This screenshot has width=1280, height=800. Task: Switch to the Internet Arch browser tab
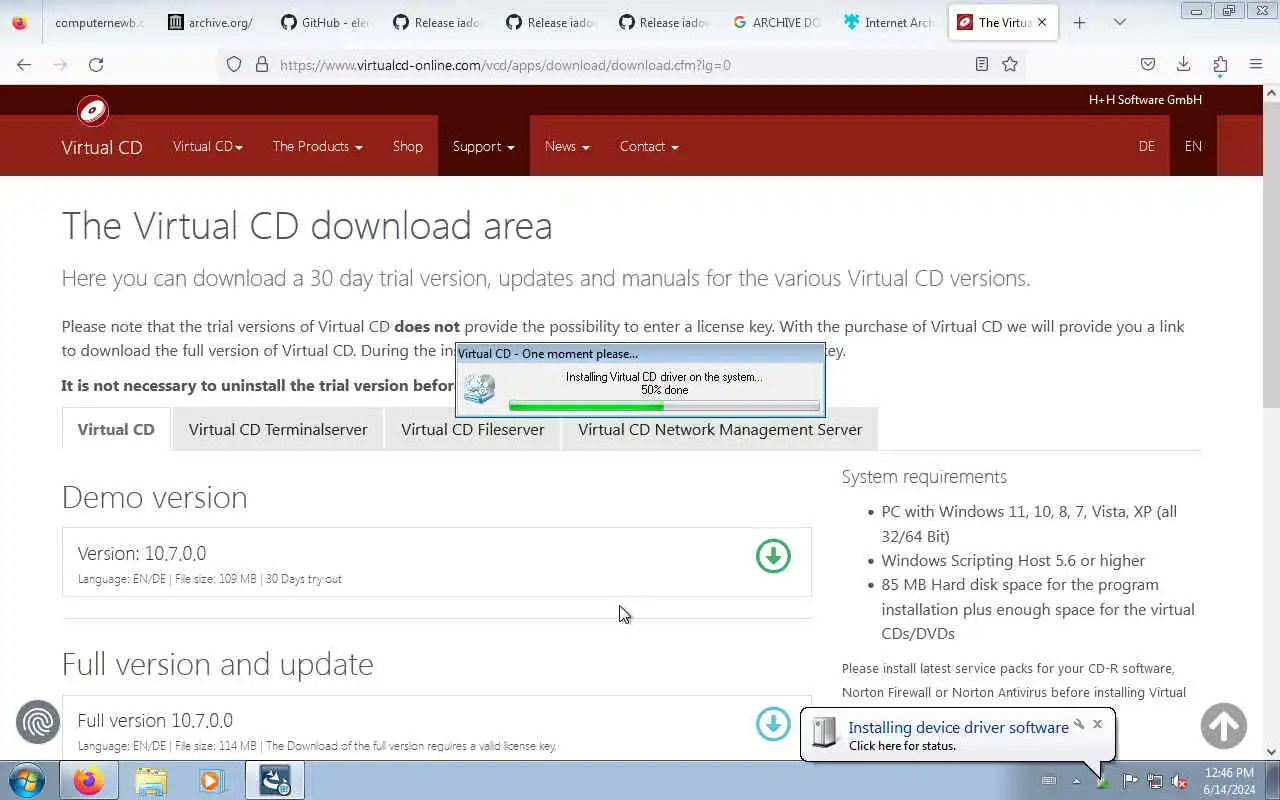(890, 22)
